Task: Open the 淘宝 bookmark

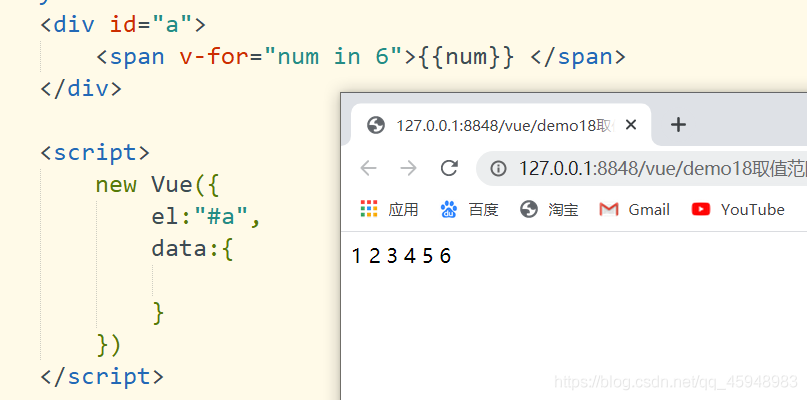Action: pyautogui.click(x=549, y=210)
